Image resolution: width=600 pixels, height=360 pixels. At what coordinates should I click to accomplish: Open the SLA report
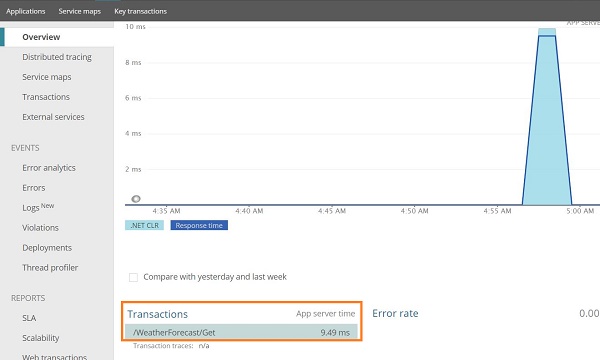(x=29, y=318)
